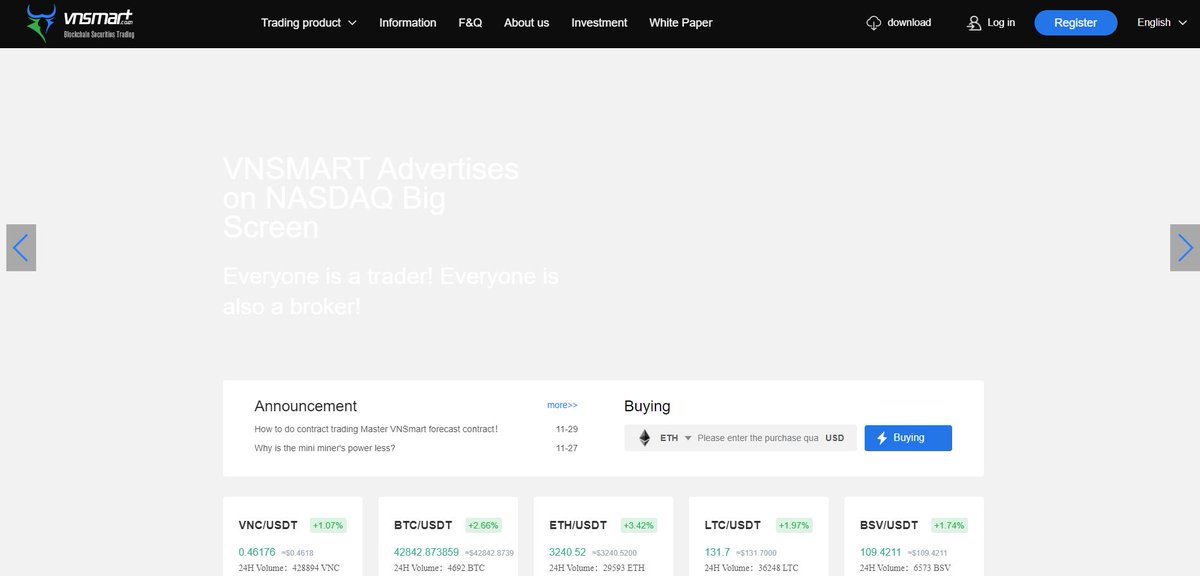The width and height of the screenshot is (1200, 576).
Task: Click the 11-27 announcement date
Action: (x=567, y=448)
